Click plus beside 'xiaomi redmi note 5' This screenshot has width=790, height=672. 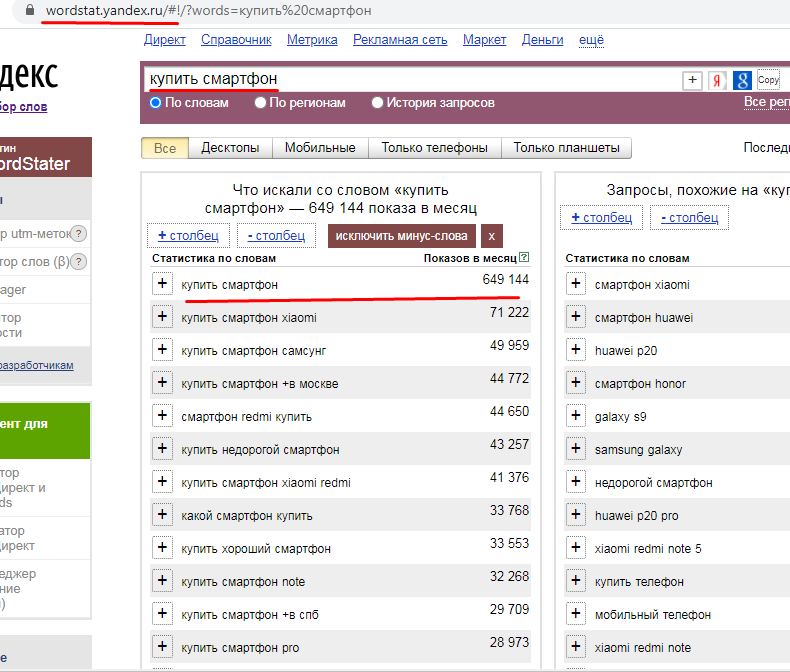pyautogui.click(x=576, y=548)
